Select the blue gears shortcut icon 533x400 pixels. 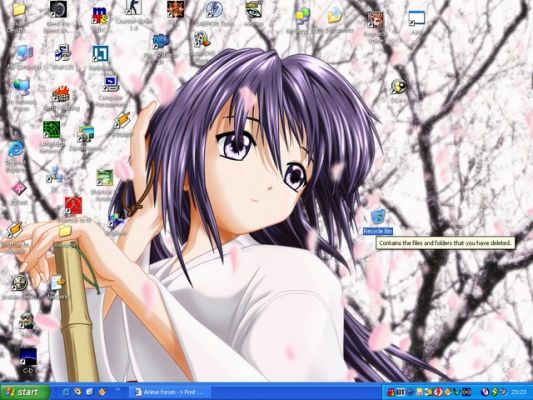pos(160,41)
